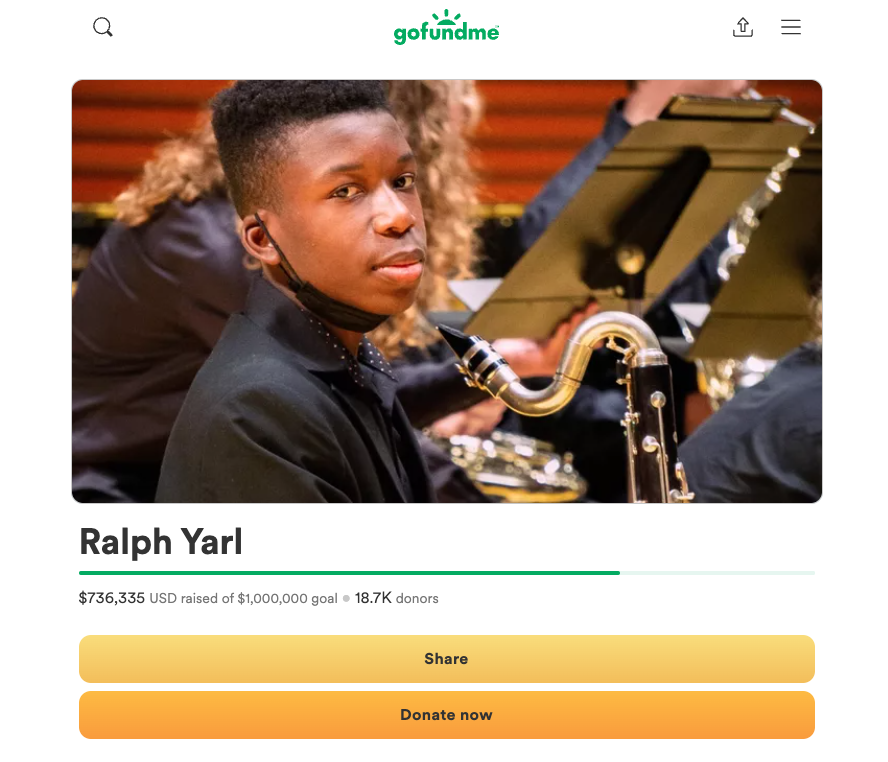Click the word "goal" in fundraiser stats

coord(324,599)
